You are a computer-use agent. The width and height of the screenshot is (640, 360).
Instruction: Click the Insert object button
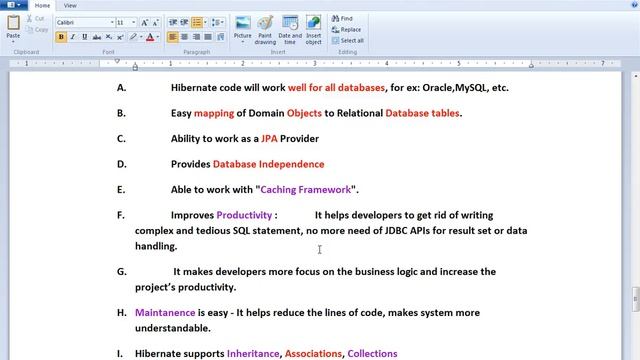click(313, 30)
